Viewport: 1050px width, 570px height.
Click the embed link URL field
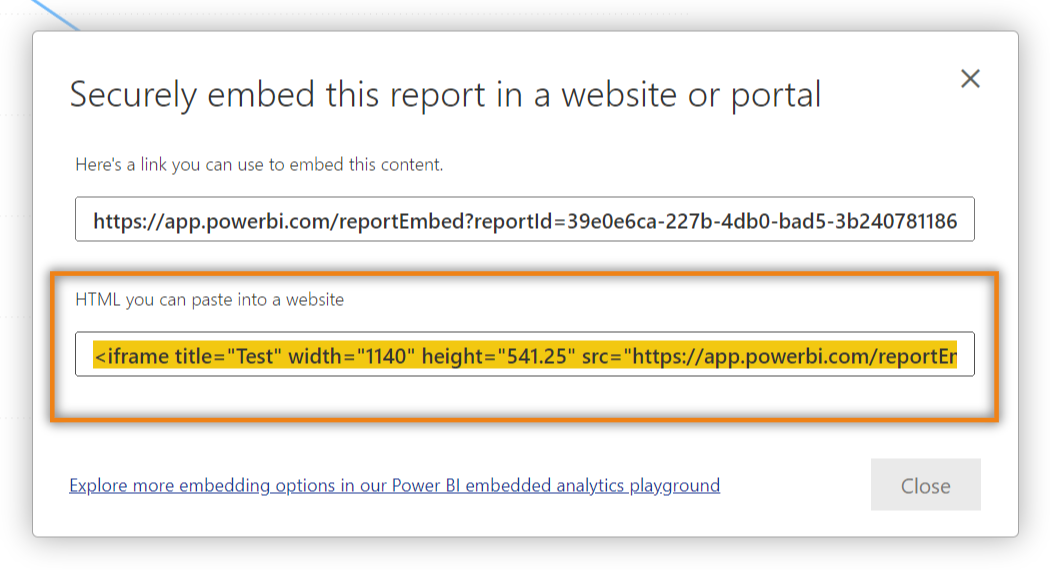[x=525, y=220]
